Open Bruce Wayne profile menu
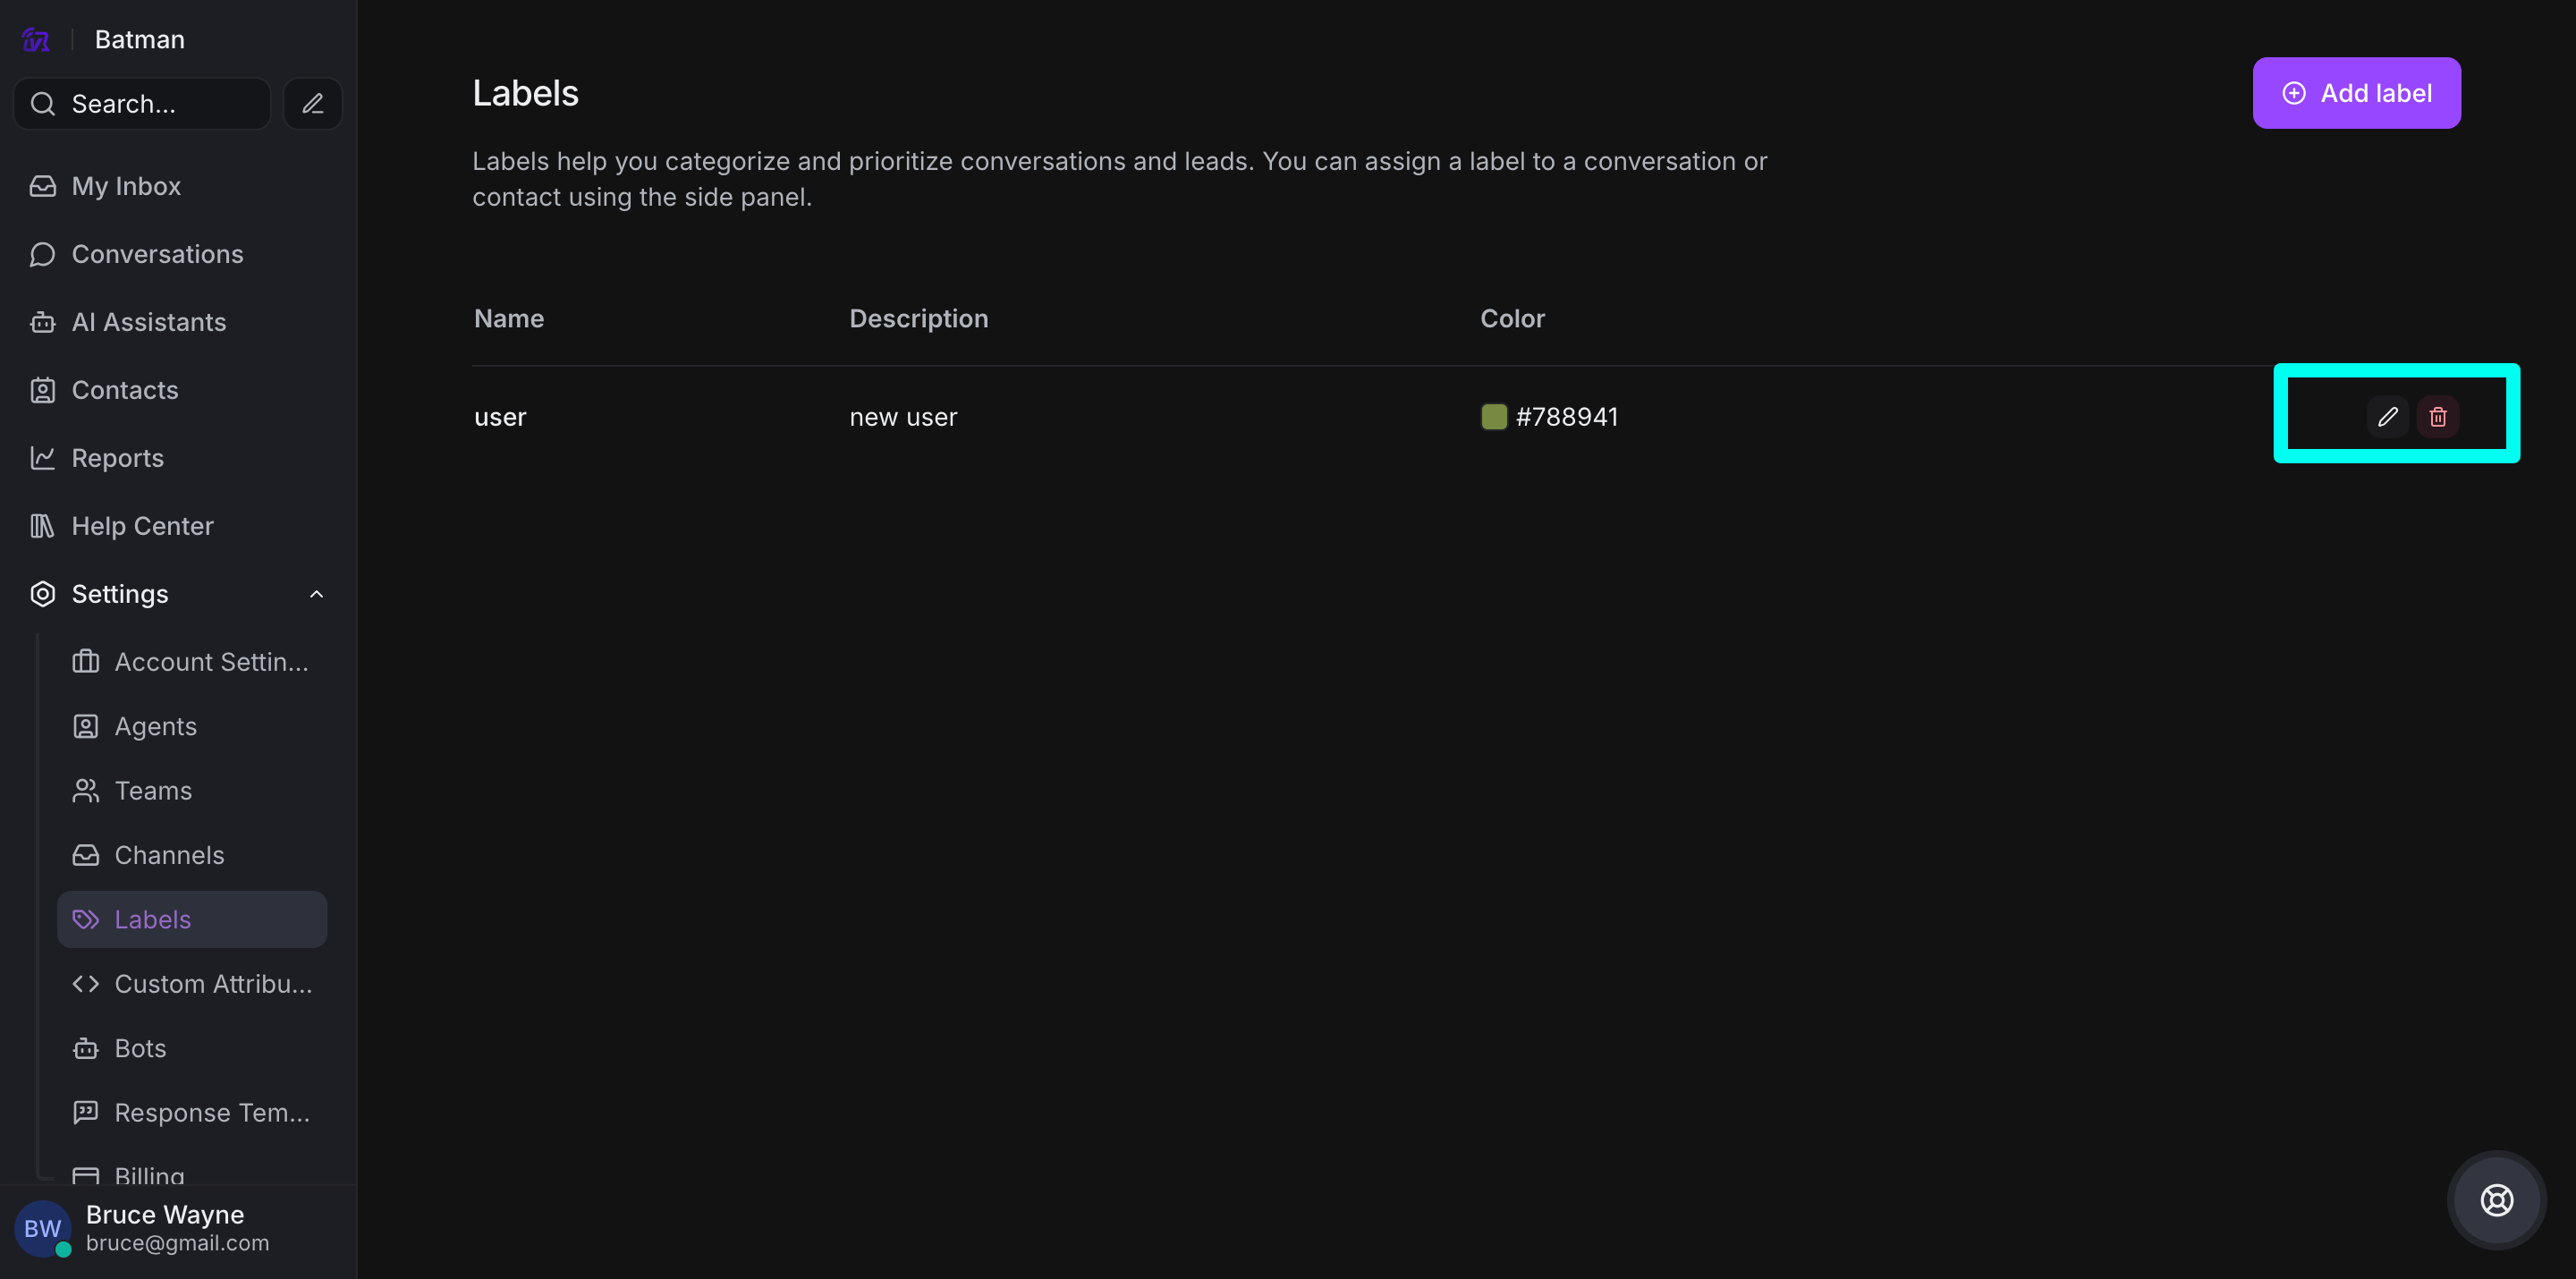Image resolution: width=2576 pixels, height=1279 pixels. (165, 1227)
